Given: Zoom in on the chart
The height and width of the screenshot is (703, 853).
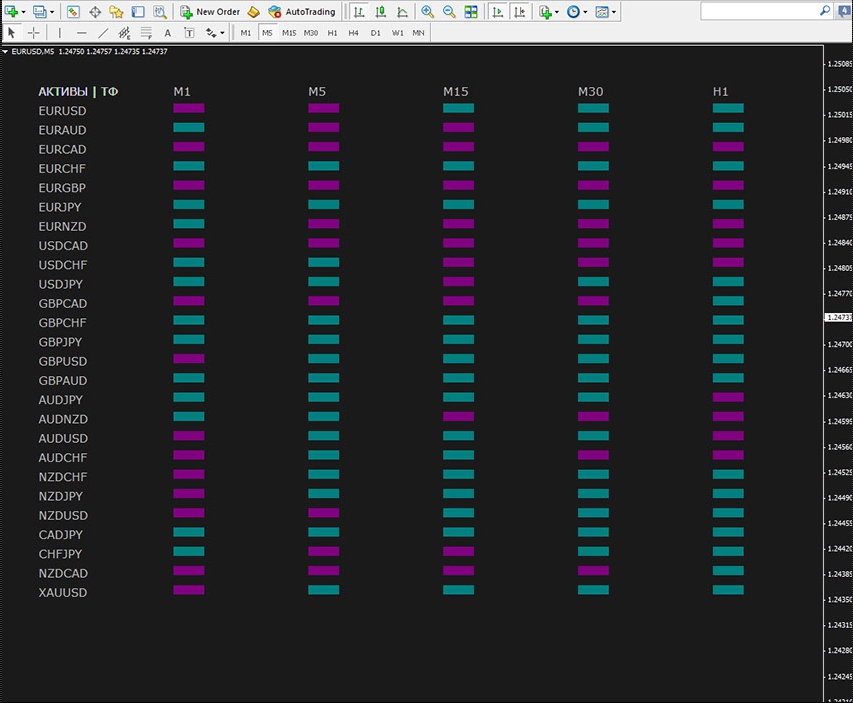Looking at the screenshot, I should (427, 12).
